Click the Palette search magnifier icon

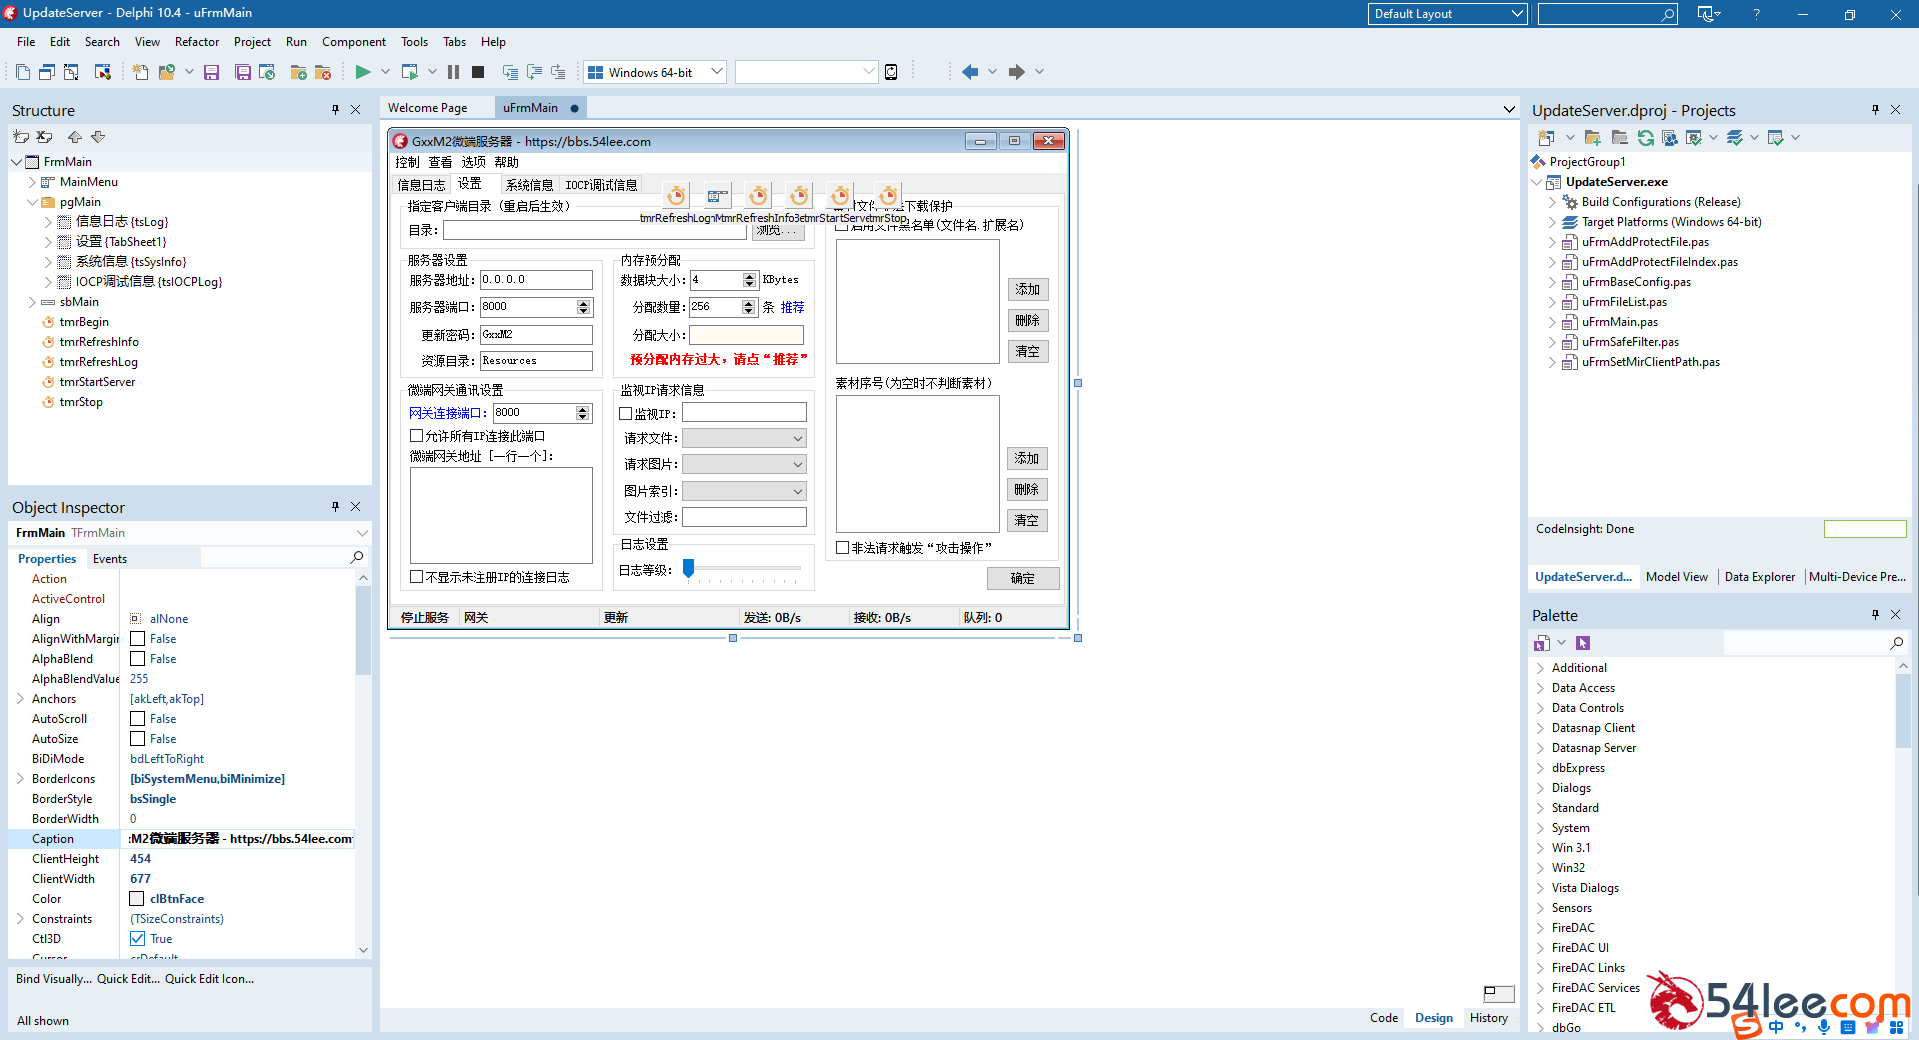(1896, 643)
